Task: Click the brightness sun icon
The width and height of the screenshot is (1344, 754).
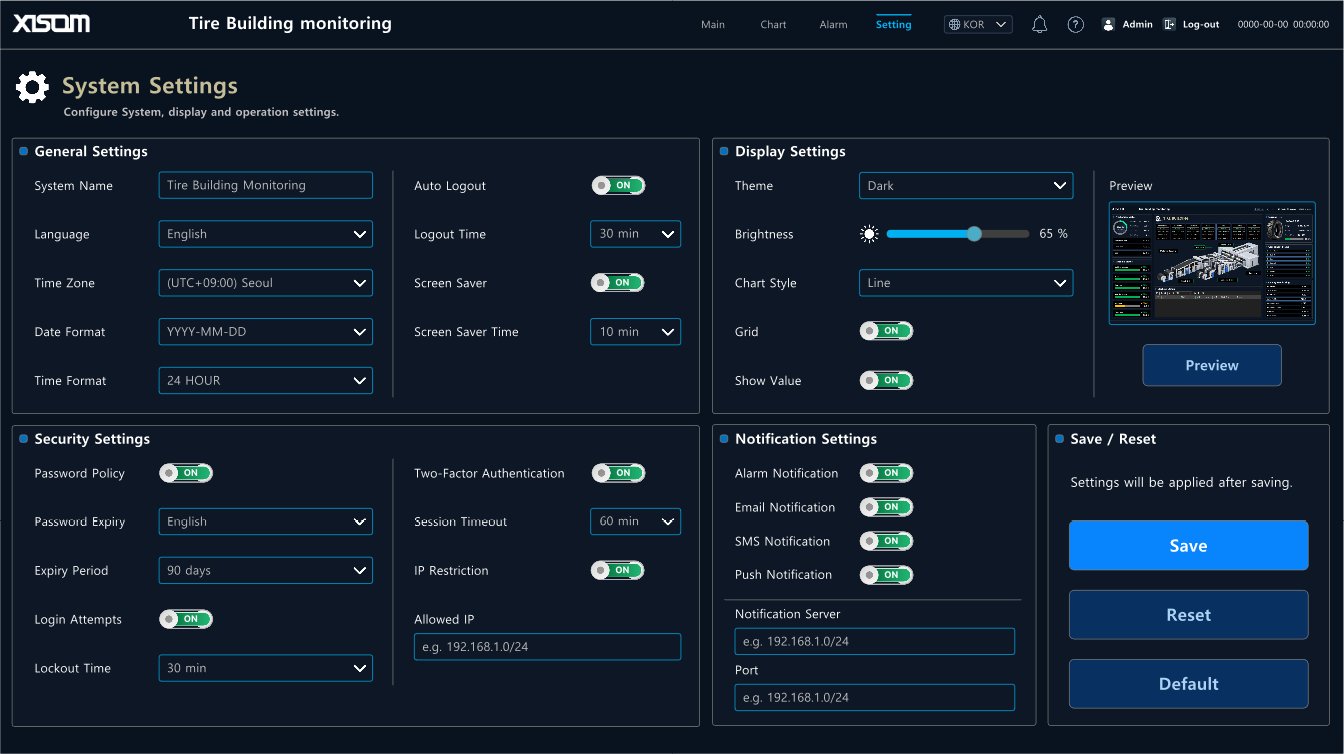Action: point(869,234)
